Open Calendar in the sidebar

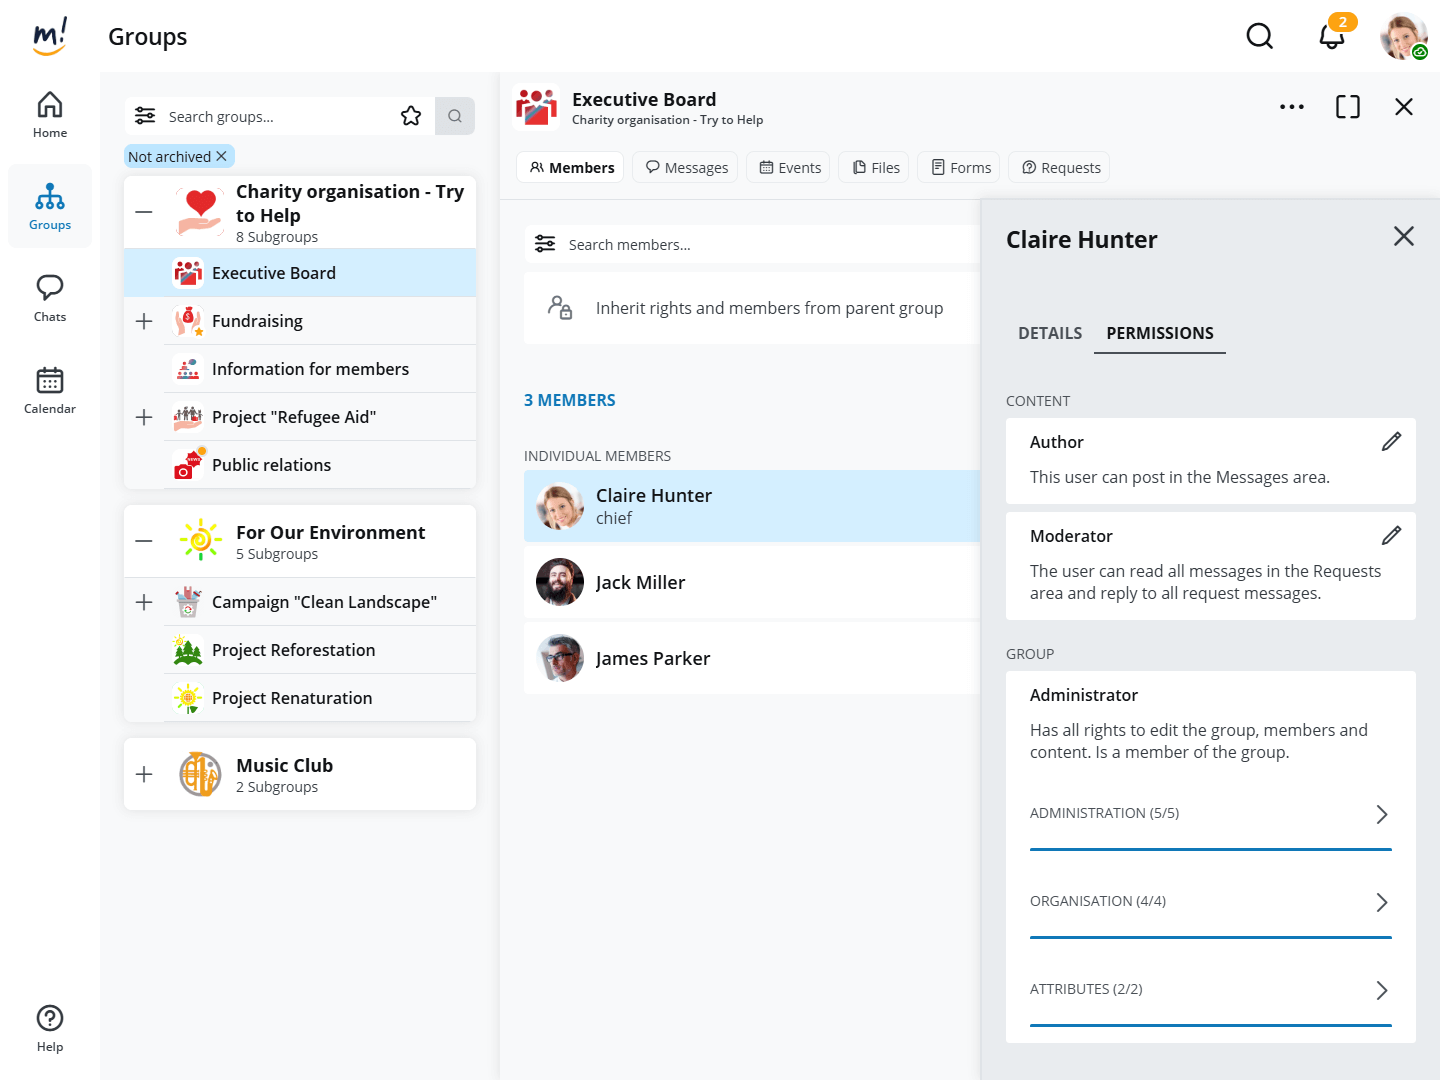50,390
